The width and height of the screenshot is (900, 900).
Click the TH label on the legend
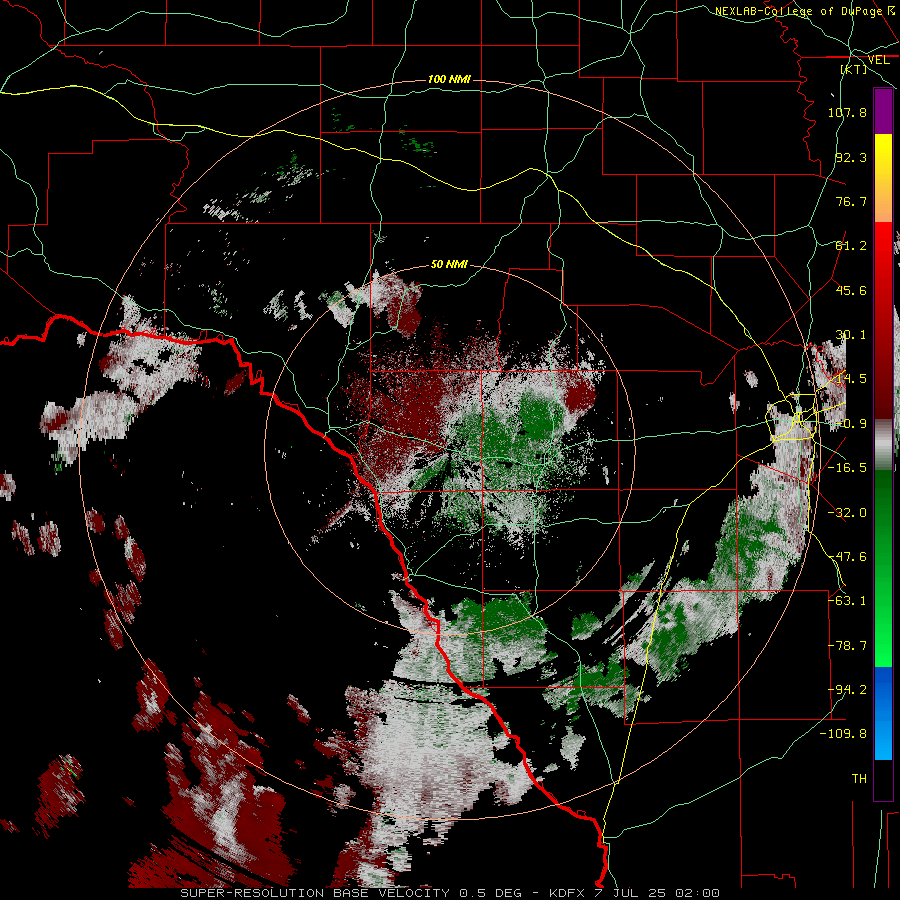(x=859, y=779)
